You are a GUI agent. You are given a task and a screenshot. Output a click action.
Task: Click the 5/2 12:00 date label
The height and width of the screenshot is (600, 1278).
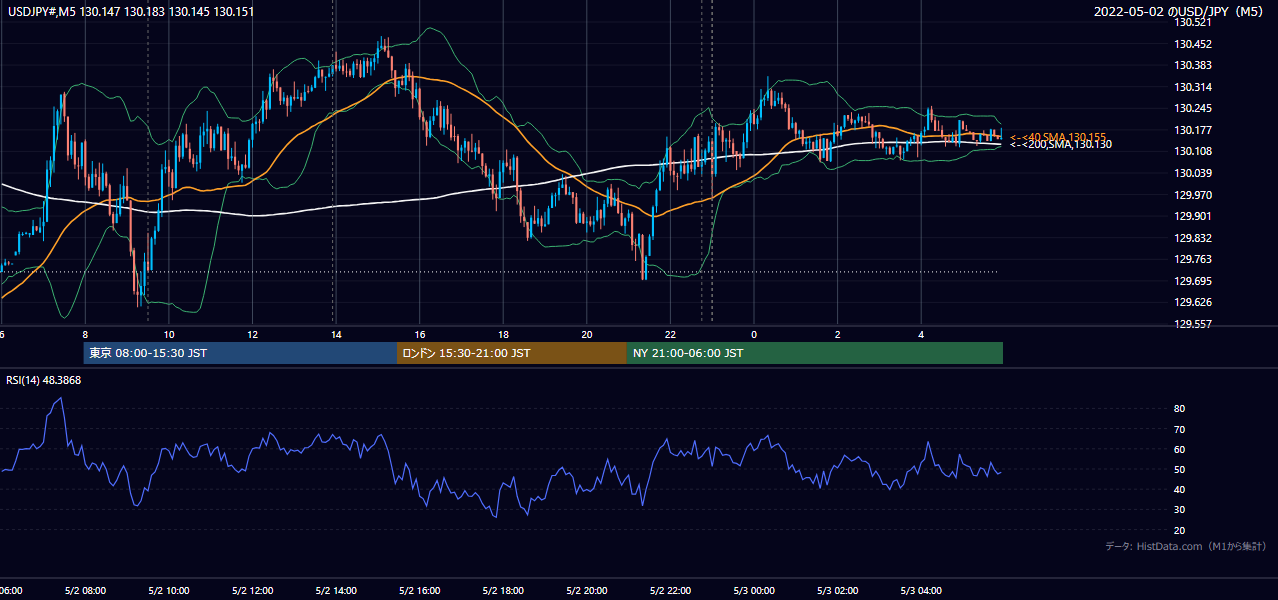(x=252, y=591)
